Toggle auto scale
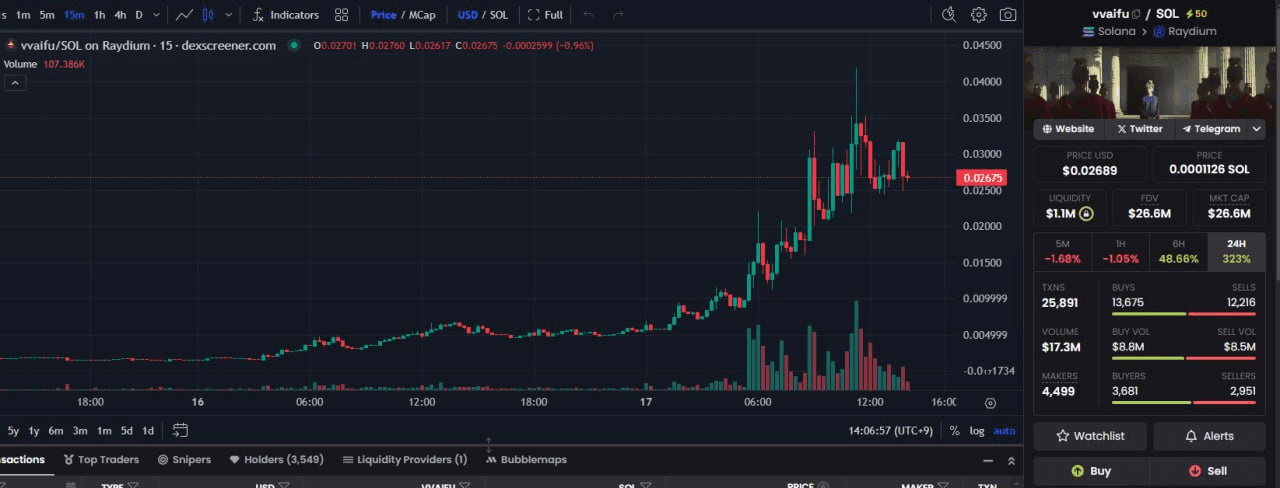The image size is (1280, 488). [1004, 431]
